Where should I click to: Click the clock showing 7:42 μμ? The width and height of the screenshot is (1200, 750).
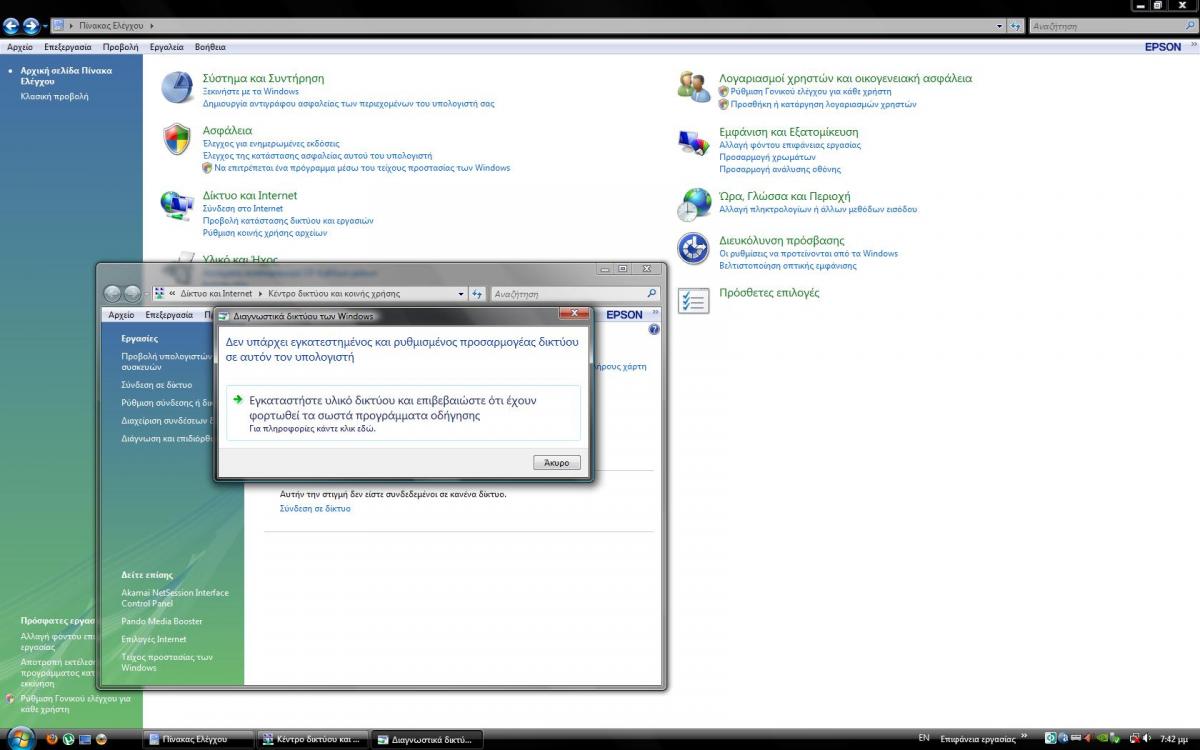pos(1174,739)
